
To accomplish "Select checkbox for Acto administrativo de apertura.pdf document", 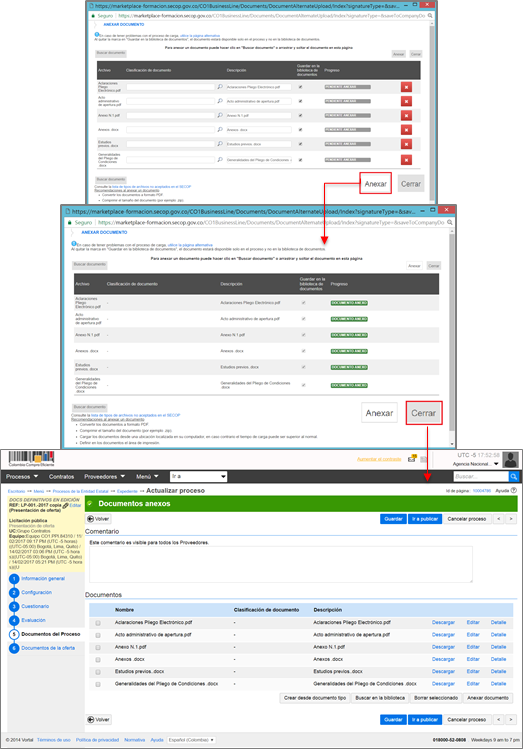I will click(x=98, y=635).
